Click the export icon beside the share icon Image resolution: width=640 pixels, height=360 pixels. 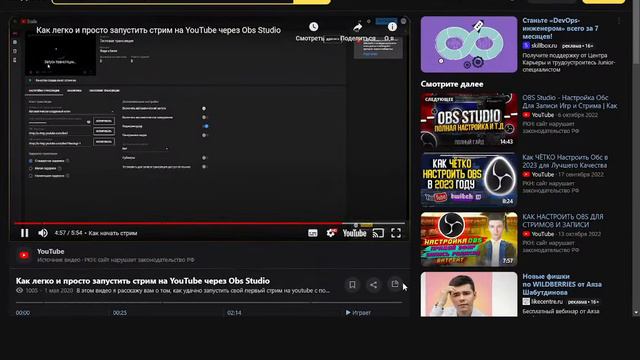(x=395, y=284)
